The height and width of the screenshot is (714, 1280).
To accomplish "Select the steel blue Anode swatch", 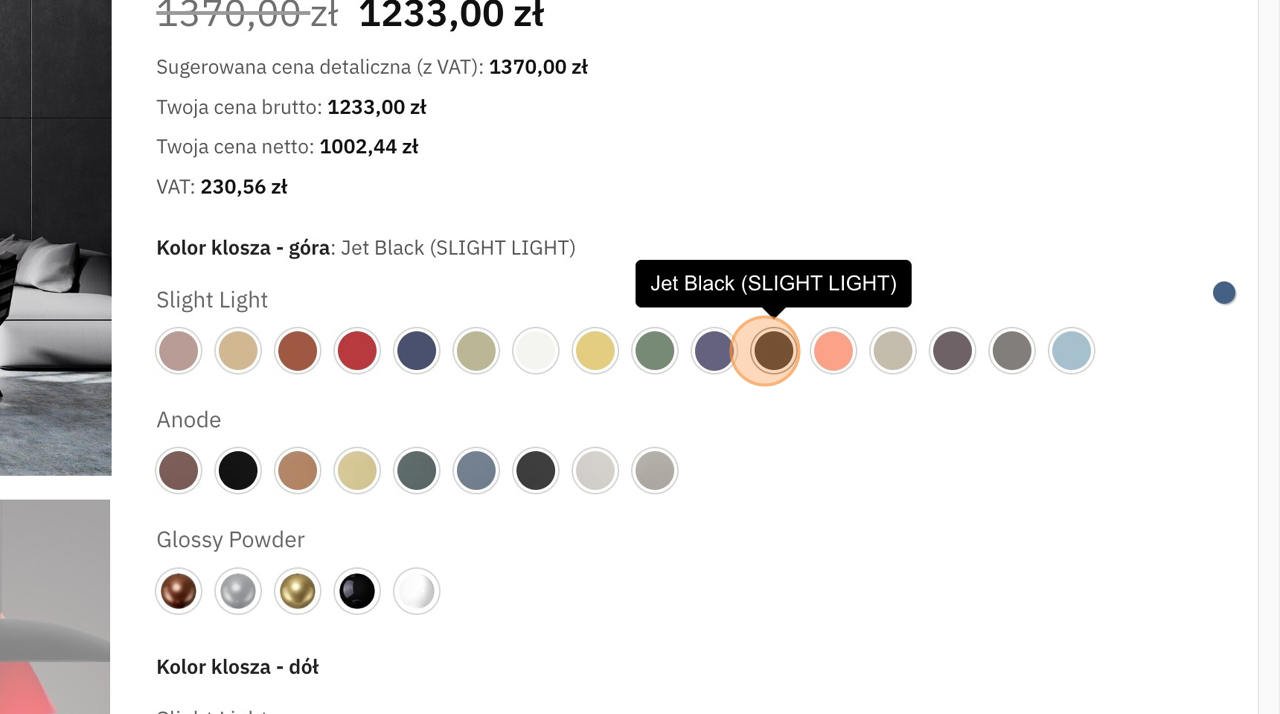I will (x=476, y=471).
